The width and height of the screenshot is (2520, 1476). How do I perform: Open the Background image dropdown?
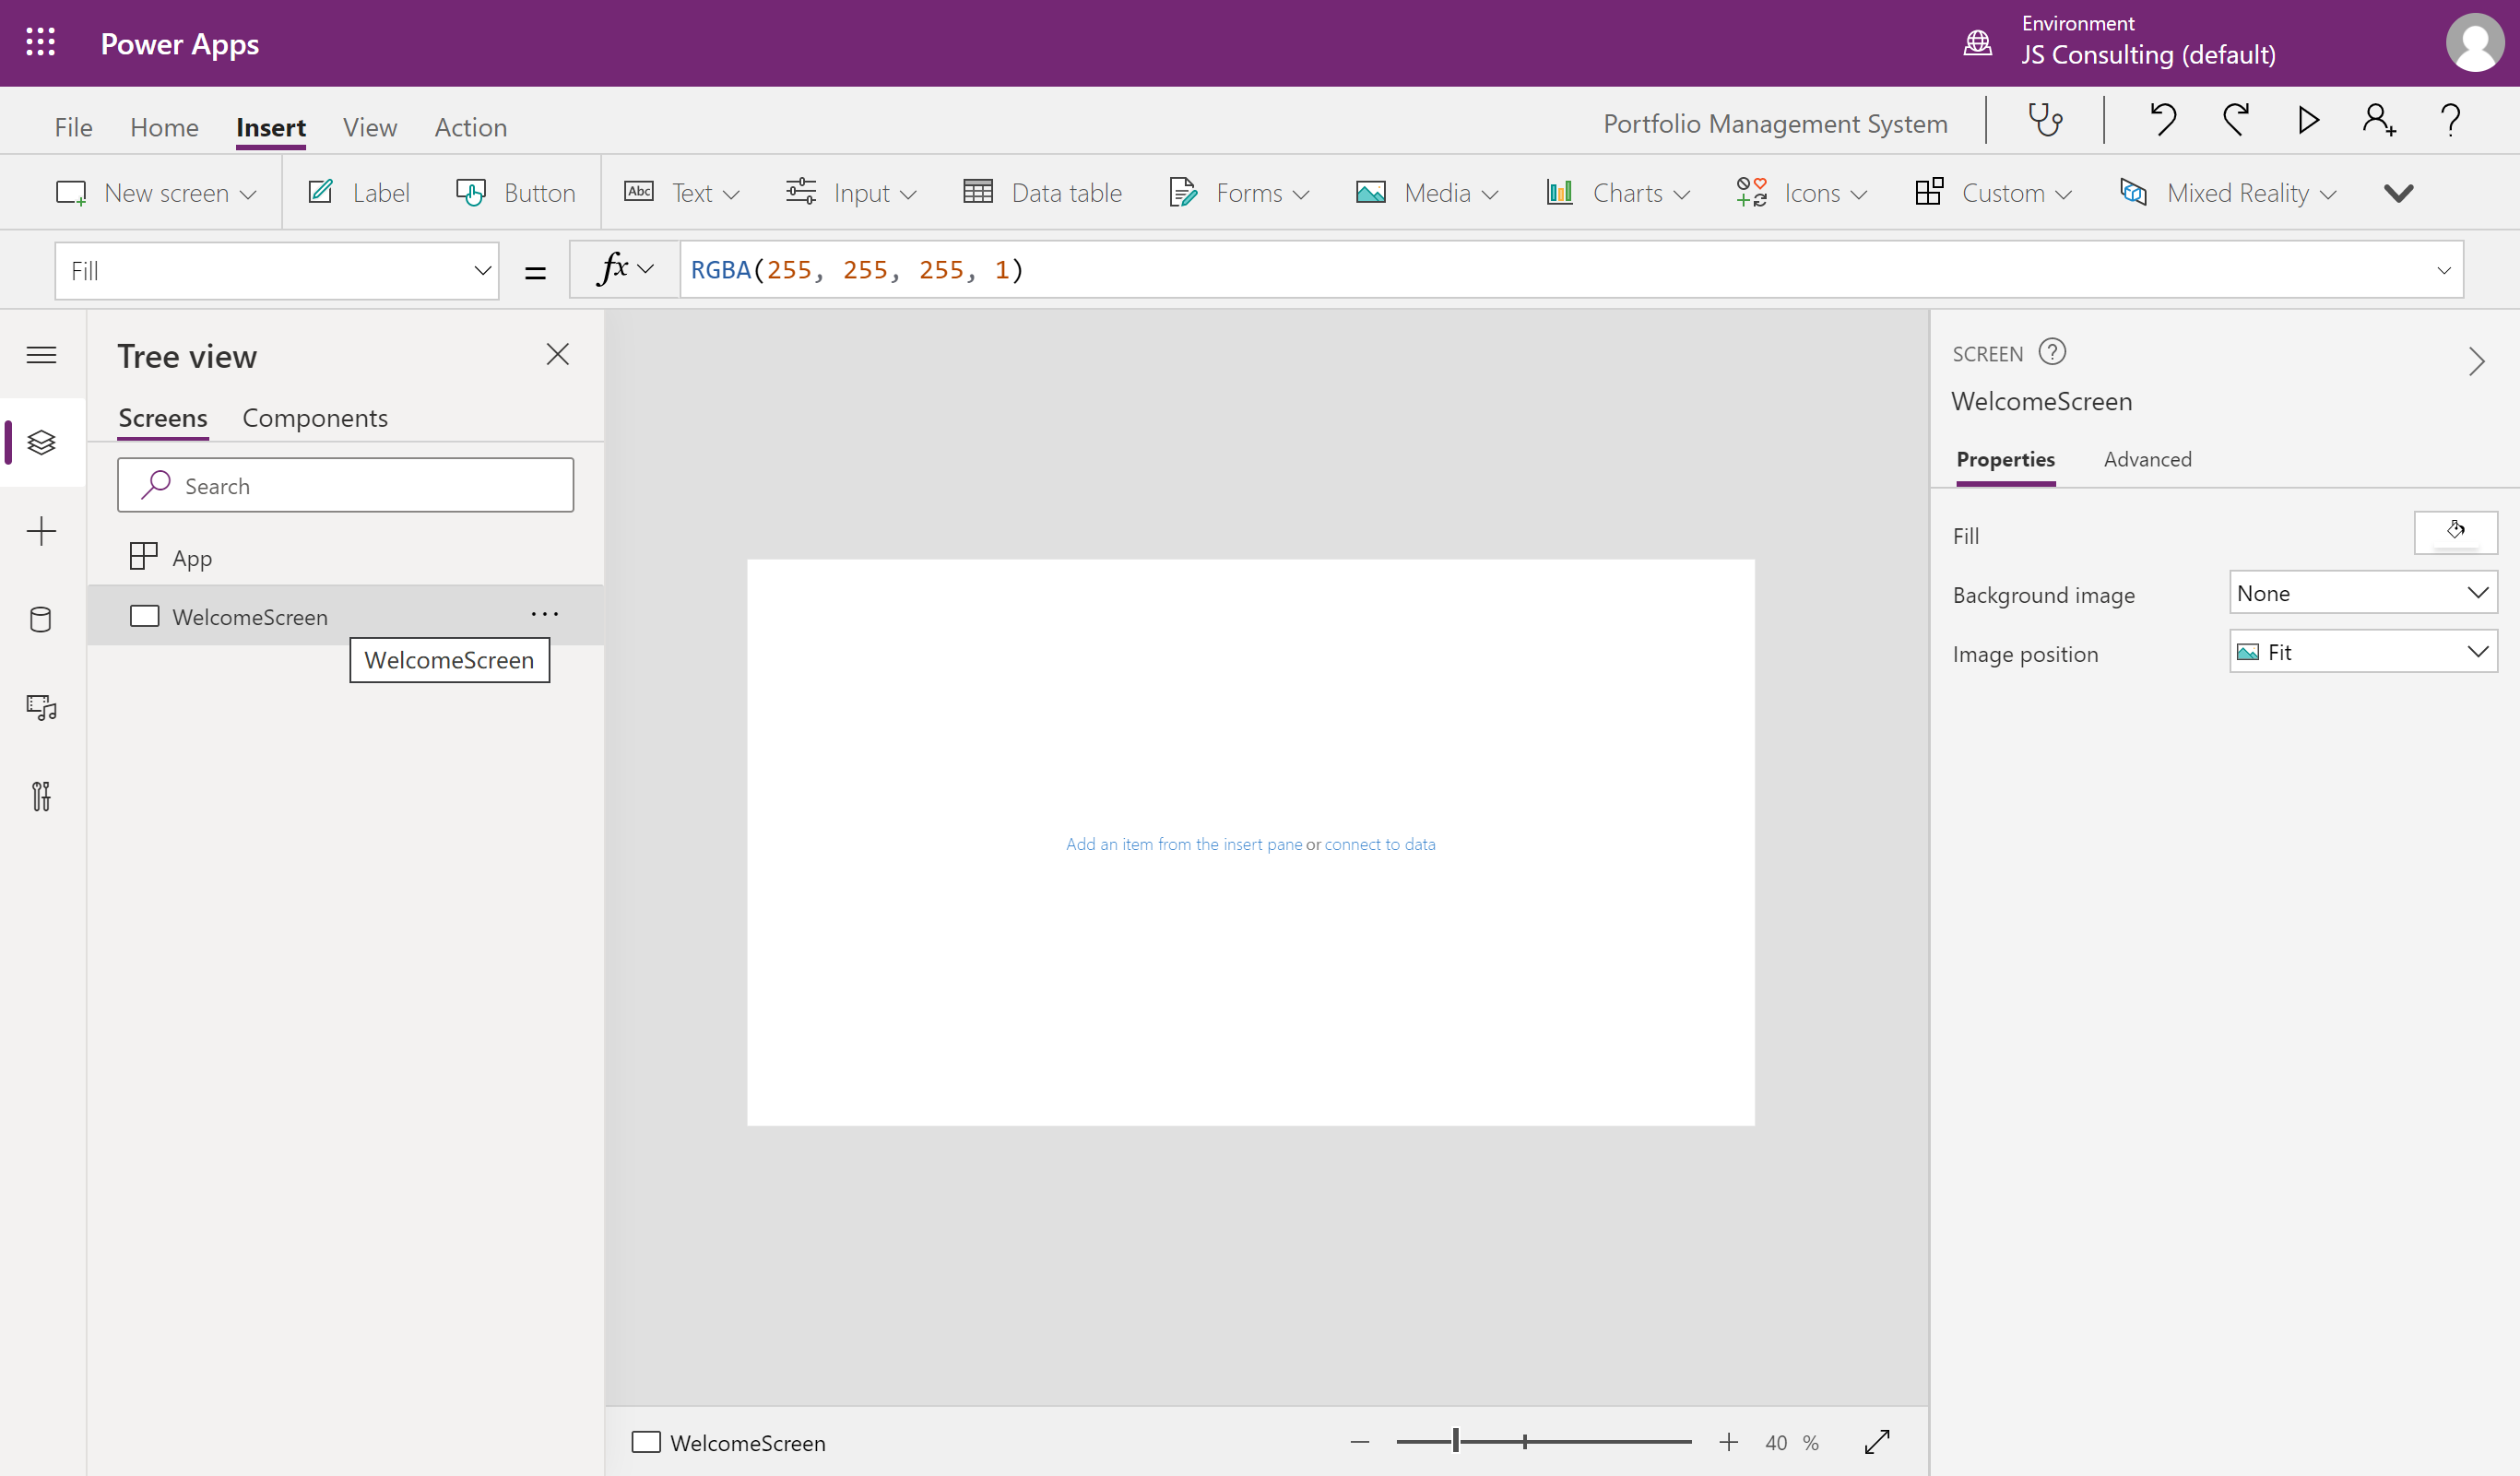pos(2362,592)
